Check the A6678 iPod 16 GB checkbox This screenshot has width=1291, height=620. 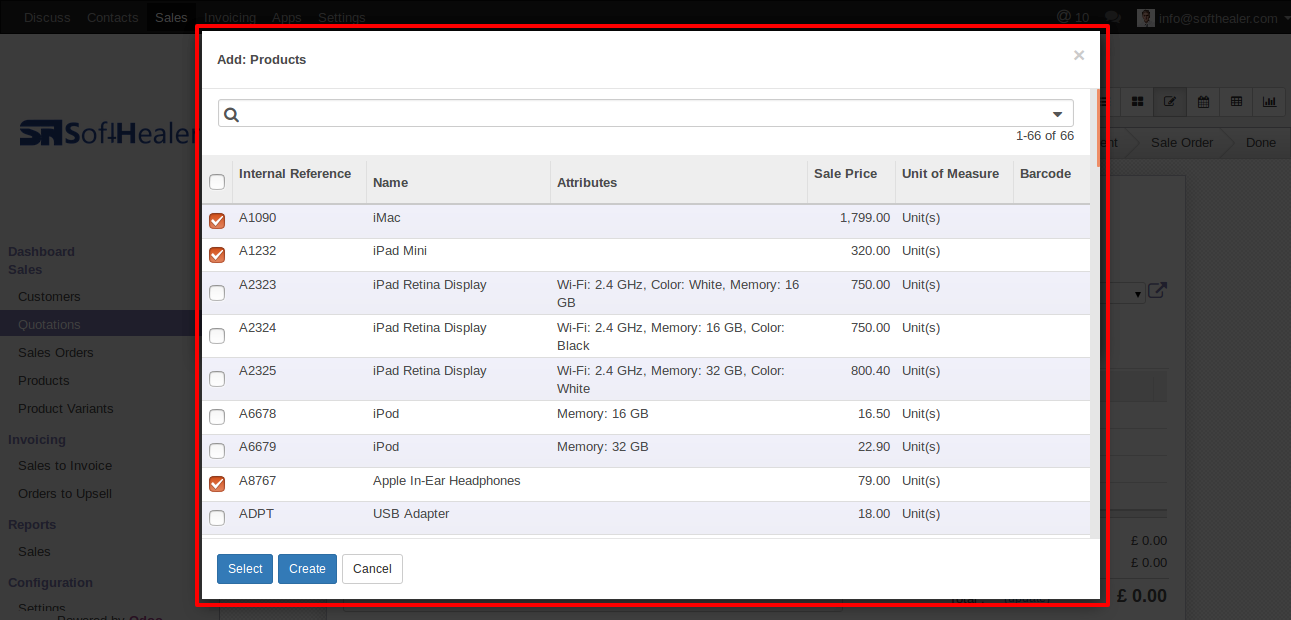(217, 417)
